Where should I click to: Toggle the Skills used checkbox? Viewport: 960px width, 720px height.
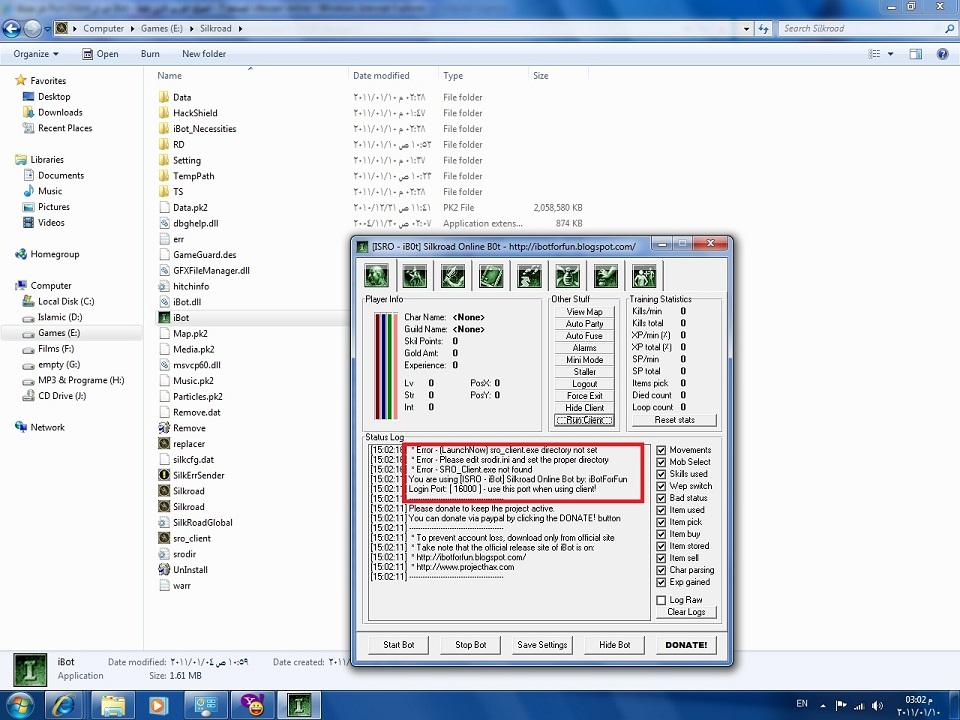click(661, 474)
